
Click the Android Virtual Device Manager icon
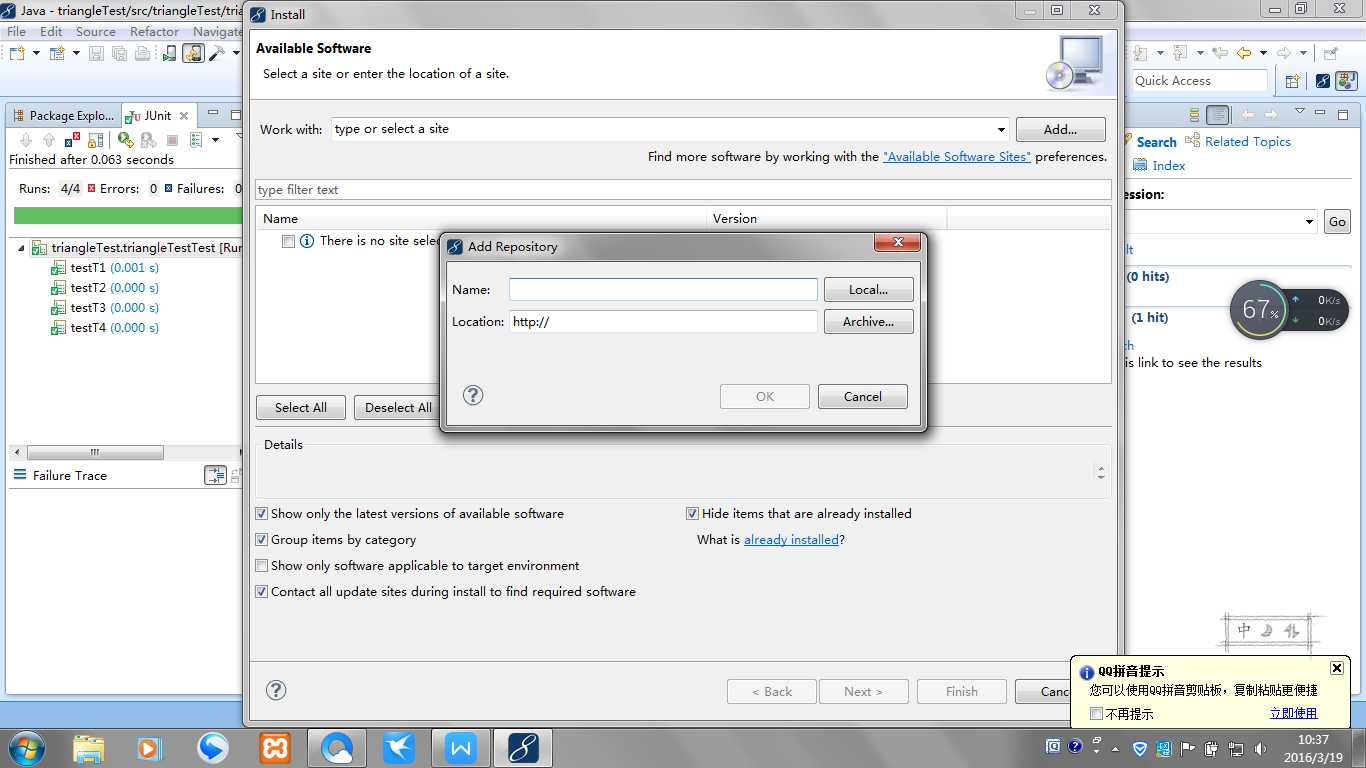point(193,53)
